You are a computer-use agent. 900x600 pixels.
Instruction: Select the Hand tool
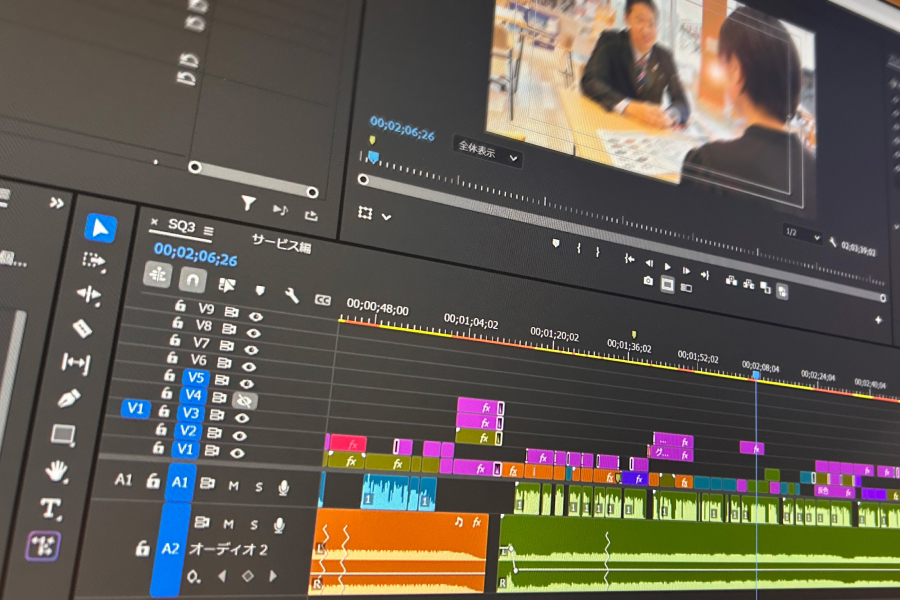pyautogui.click(x=56, y=471)
